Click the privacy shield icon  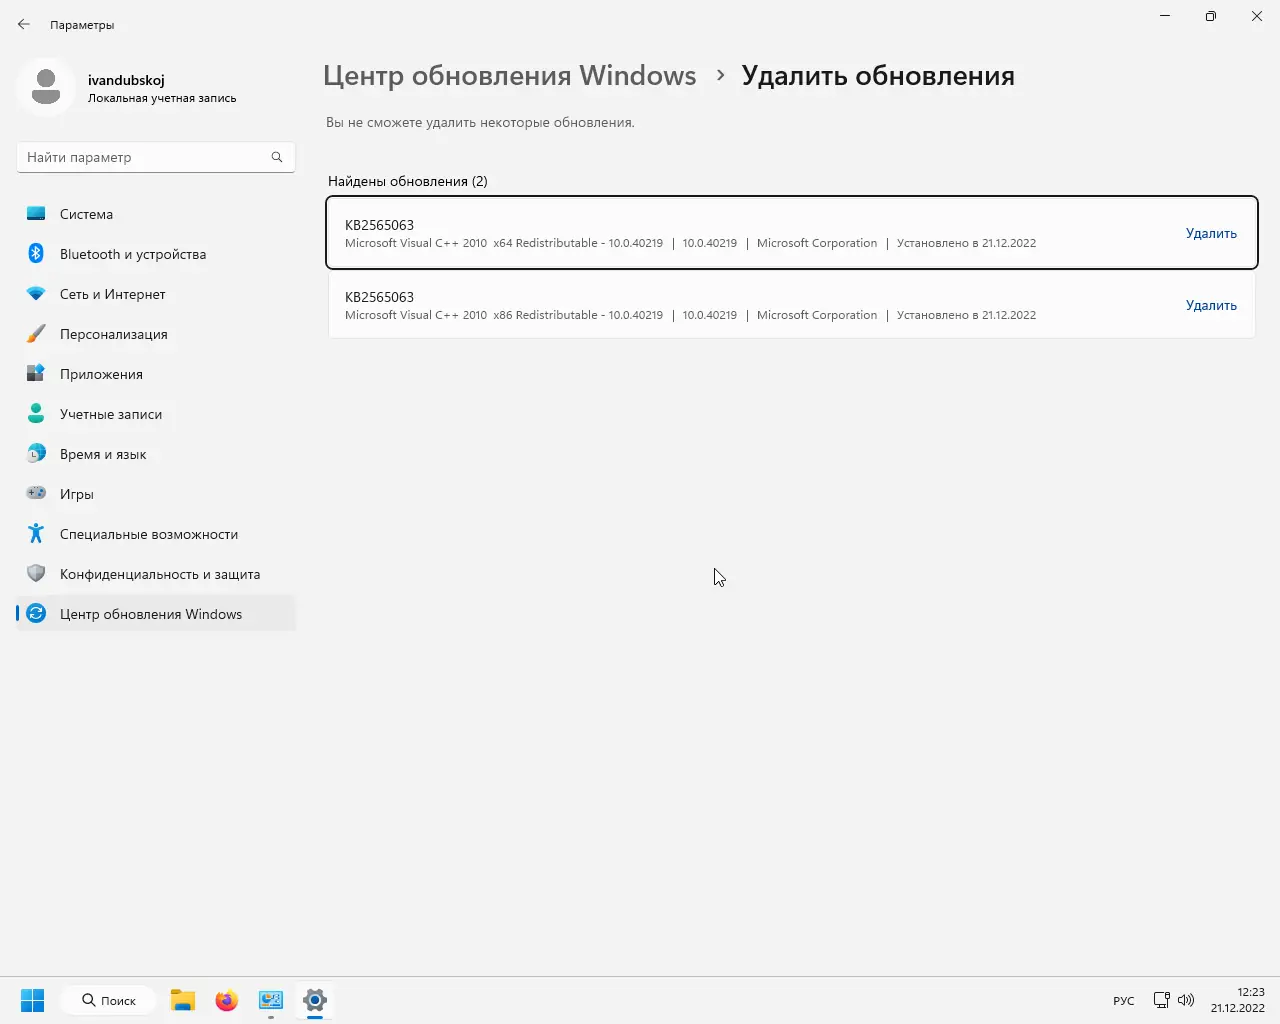point(36,574)
